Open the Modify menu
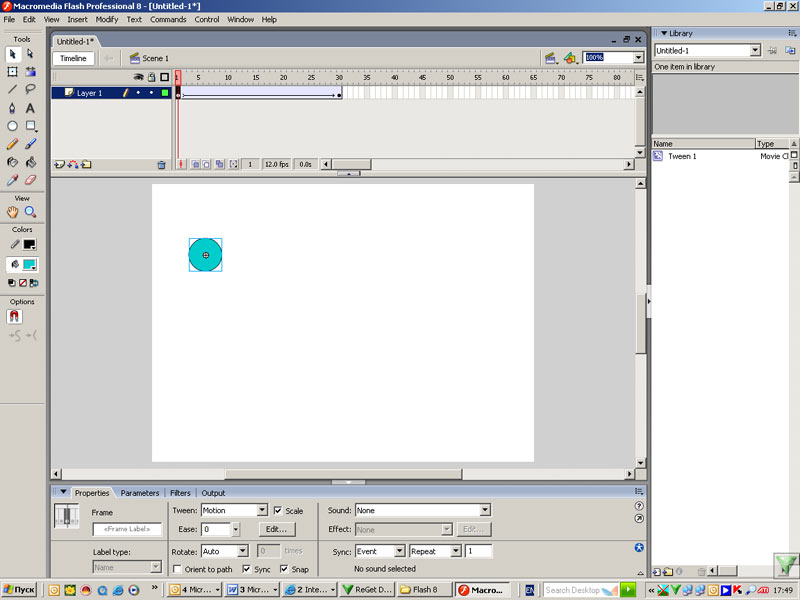800x600 pixels. 106,19
